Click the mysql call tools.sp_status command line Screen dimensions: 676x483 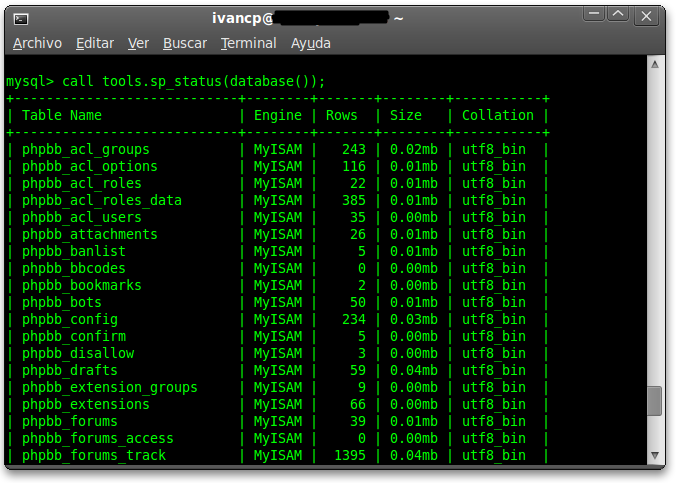click(x=166, y=82)
